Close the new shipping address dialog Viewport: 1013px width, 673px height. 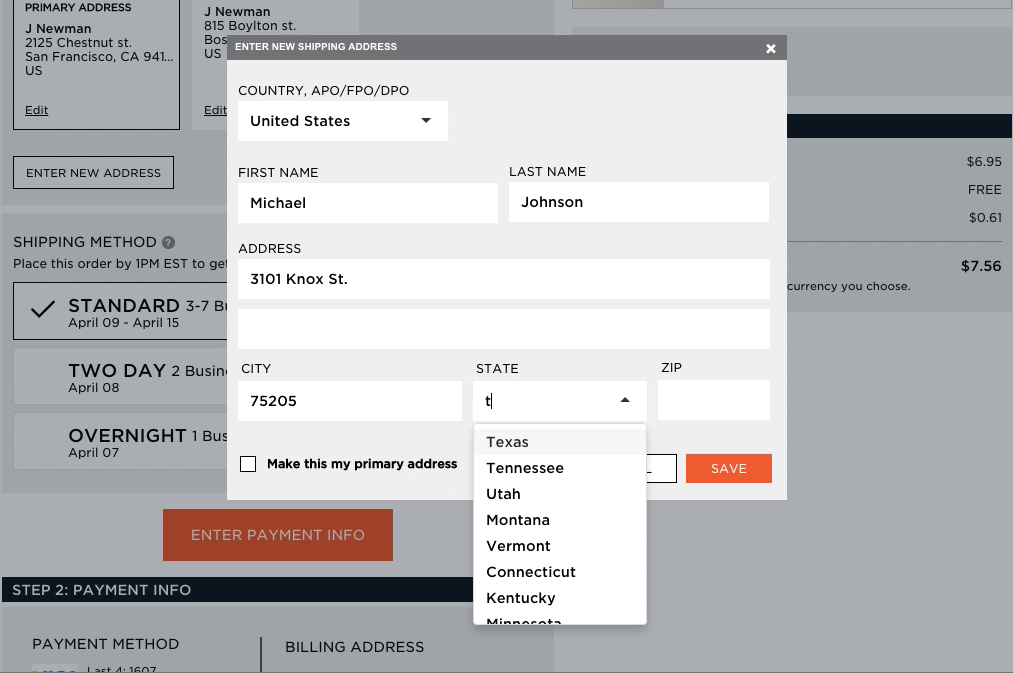click(770, 48)
